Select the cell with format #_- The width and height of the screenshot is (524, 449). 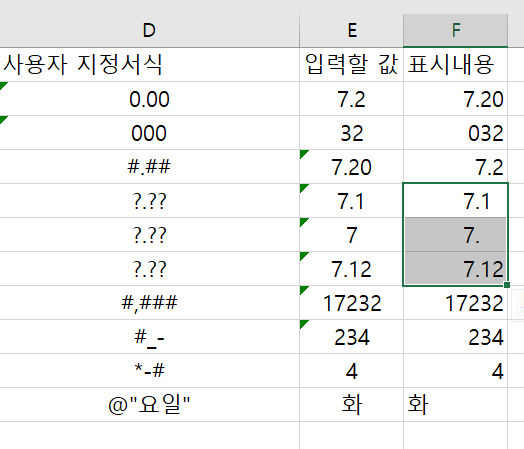pyautogui.click(x=149, y=337)
